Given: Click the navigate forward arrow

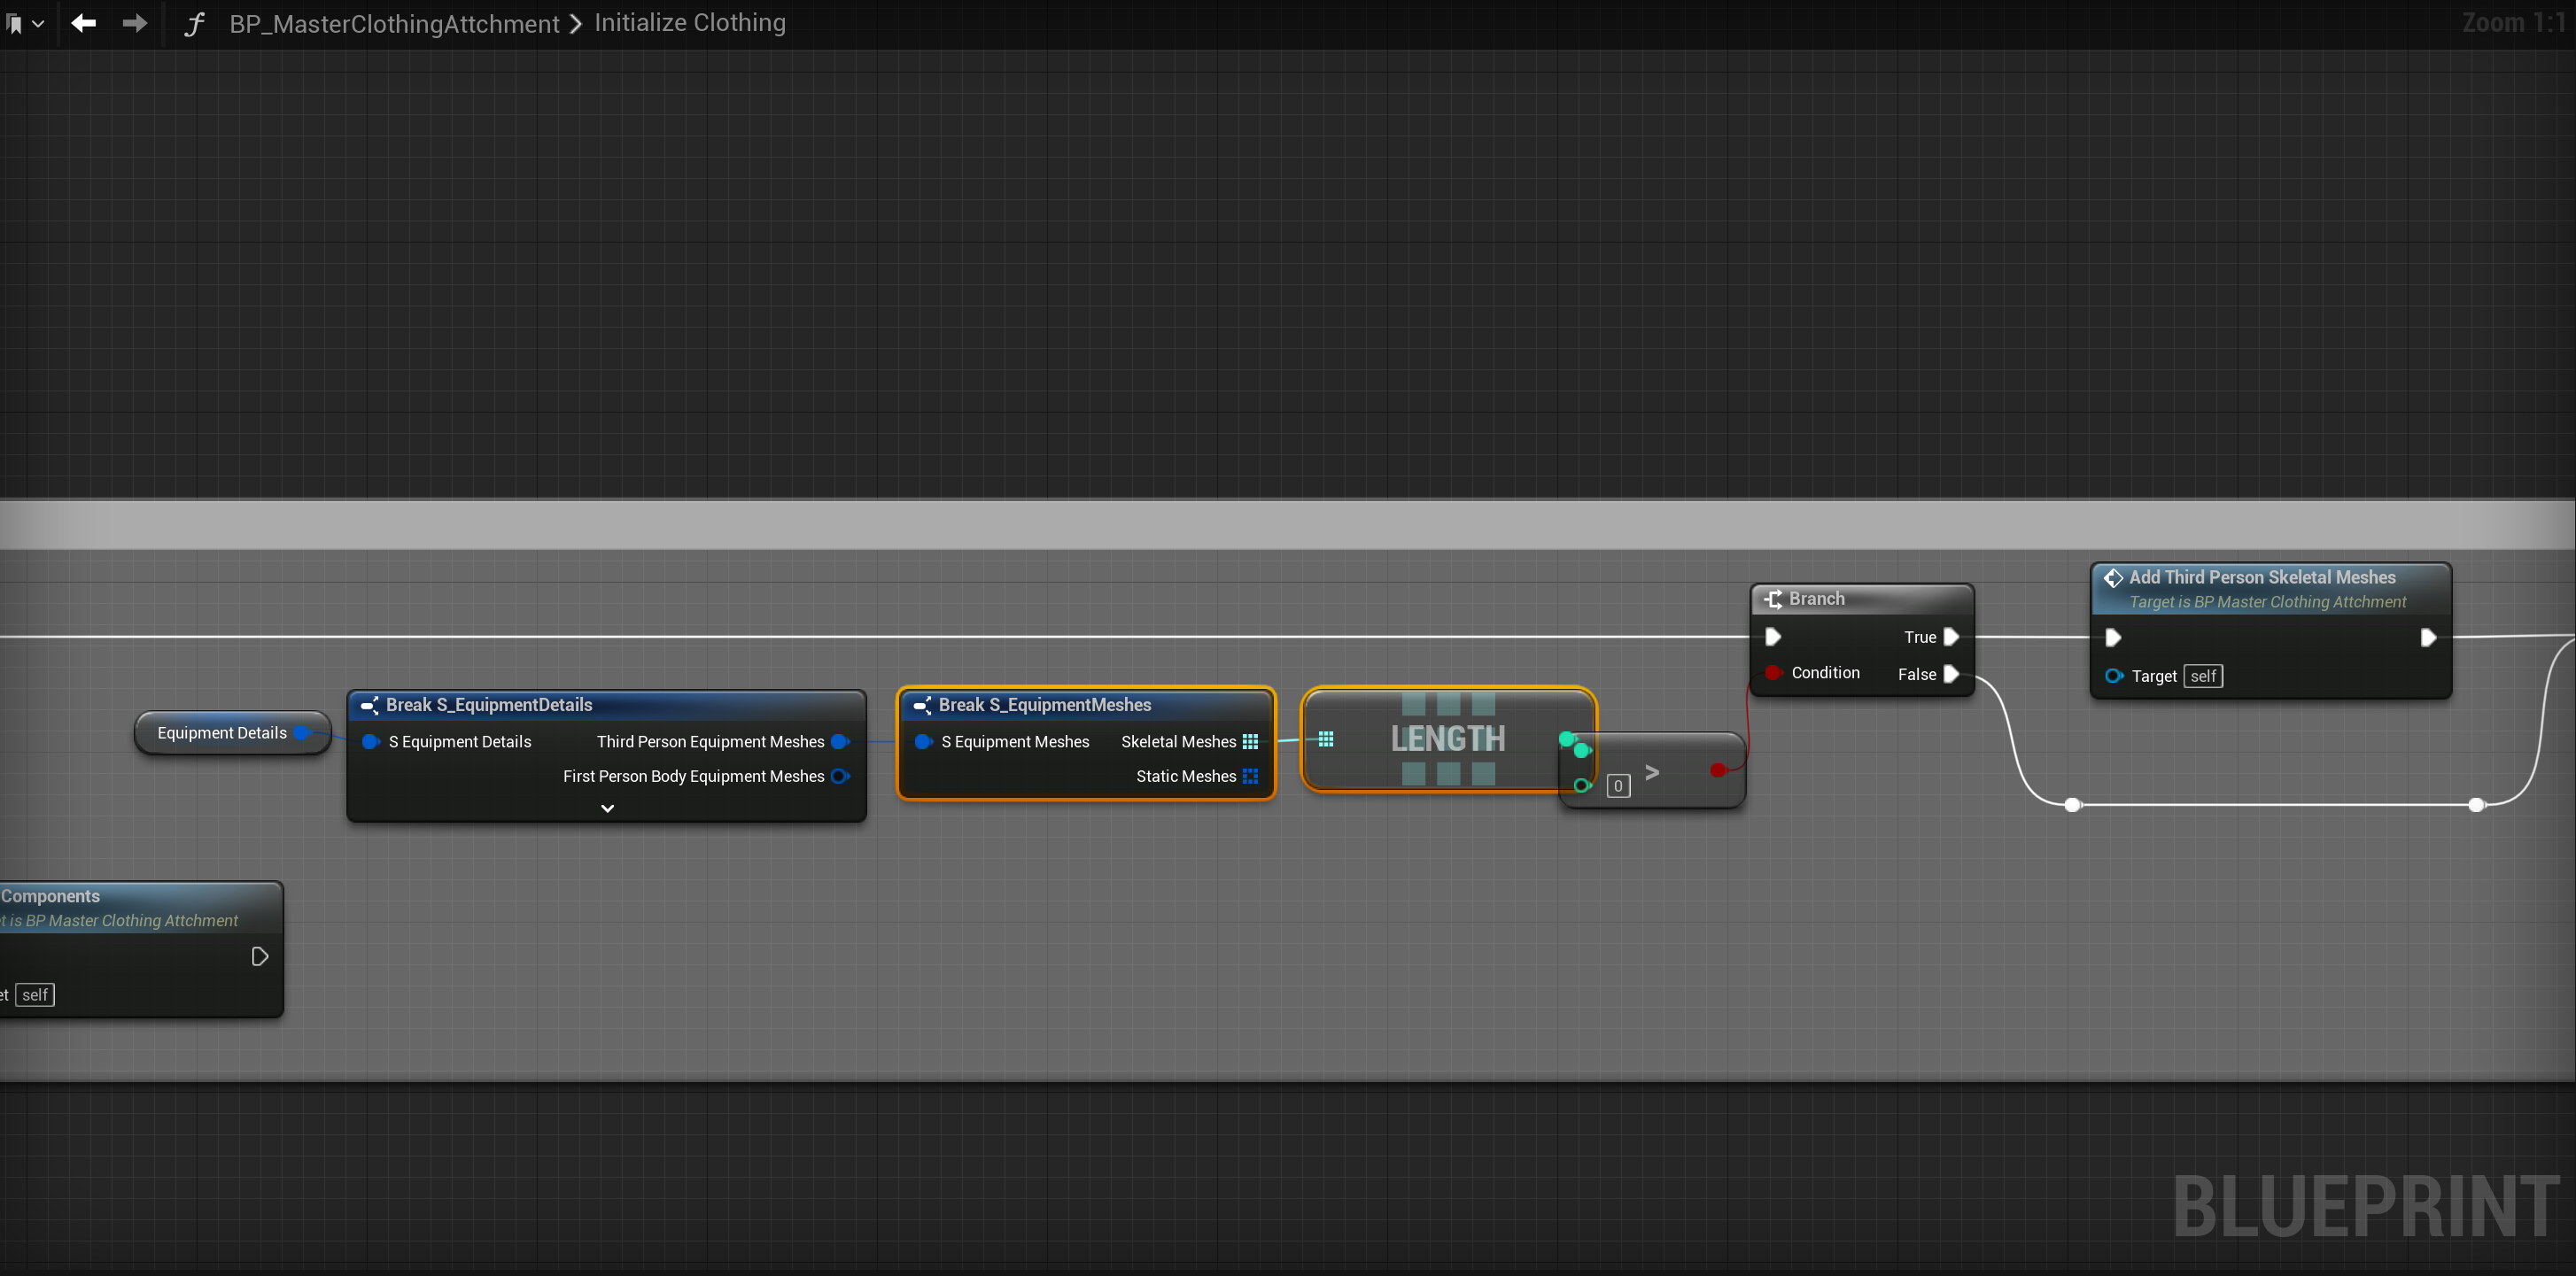Looking at the screenshot, I should tap(134, 22).
